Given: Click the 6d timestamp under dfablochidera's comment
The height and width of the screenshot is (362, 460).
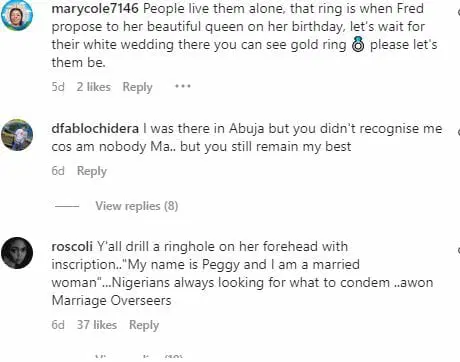Looking at the screenshot, I should coord(58,171).
